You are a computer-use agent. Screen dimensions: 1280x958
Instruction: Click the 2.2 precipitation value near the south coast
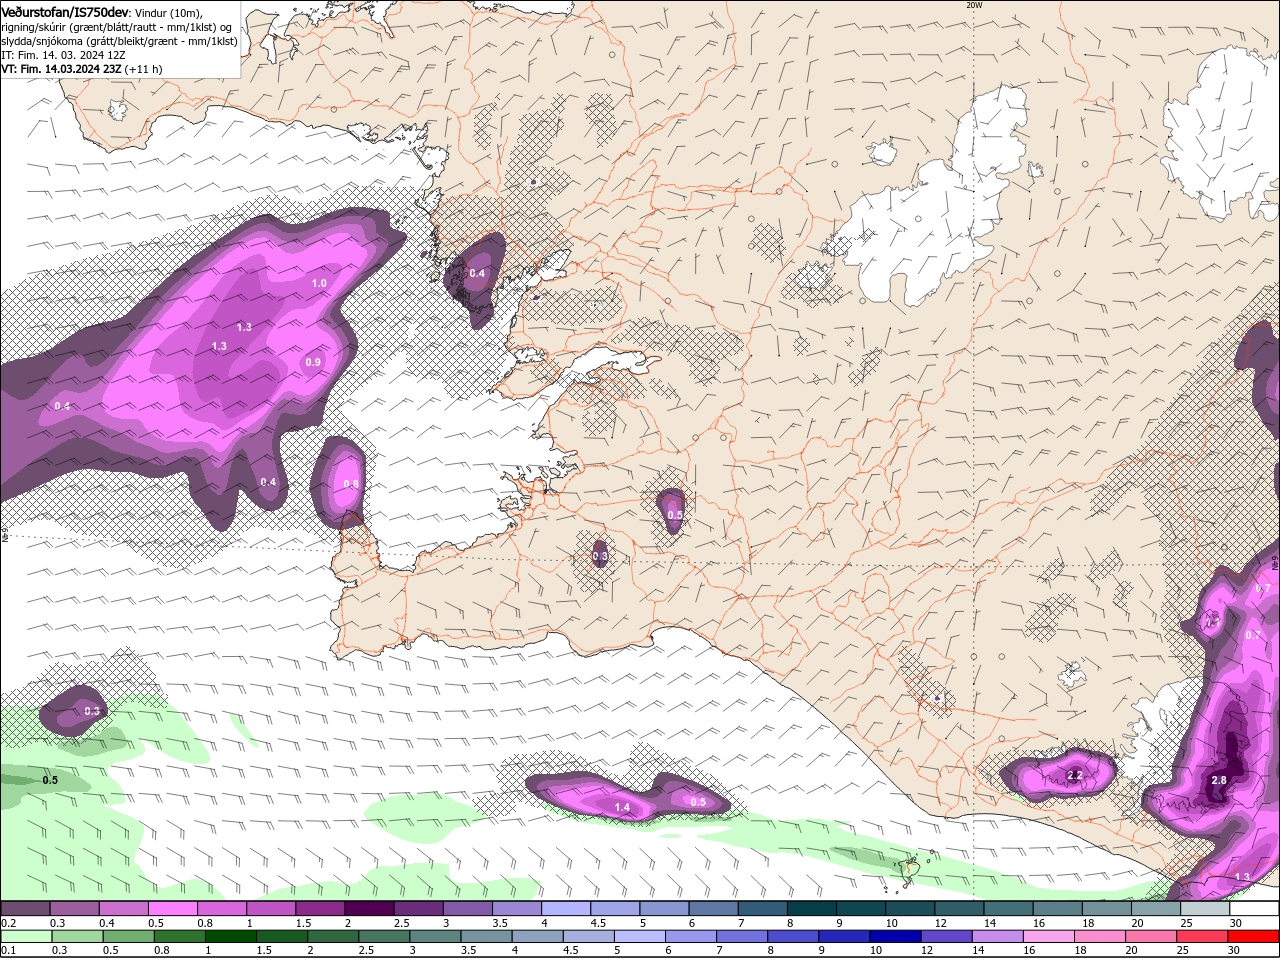coord(1075,776)
